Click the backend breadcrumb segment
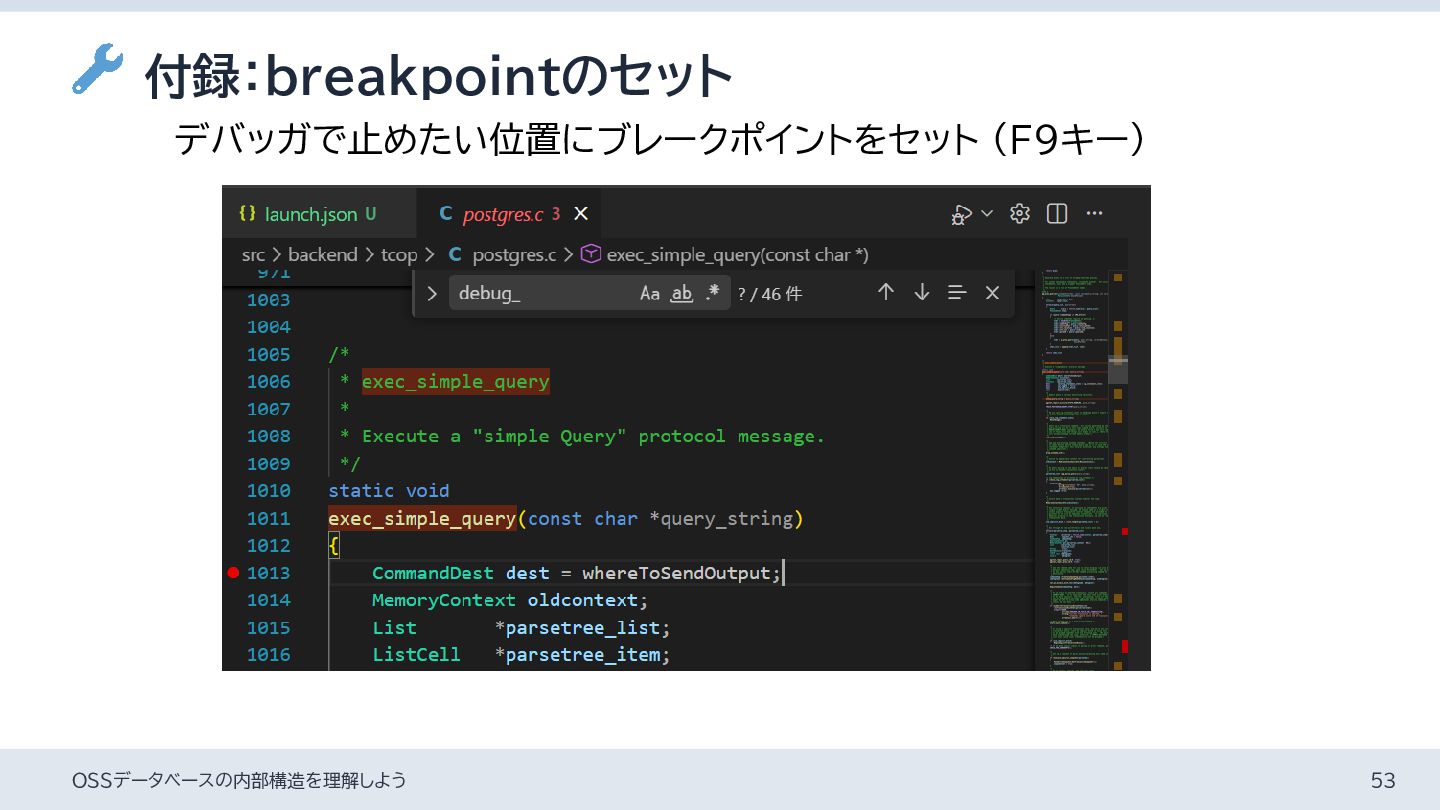Image resolution: width=1440 pixels, height=810 pixels. [x=322, y=255]
